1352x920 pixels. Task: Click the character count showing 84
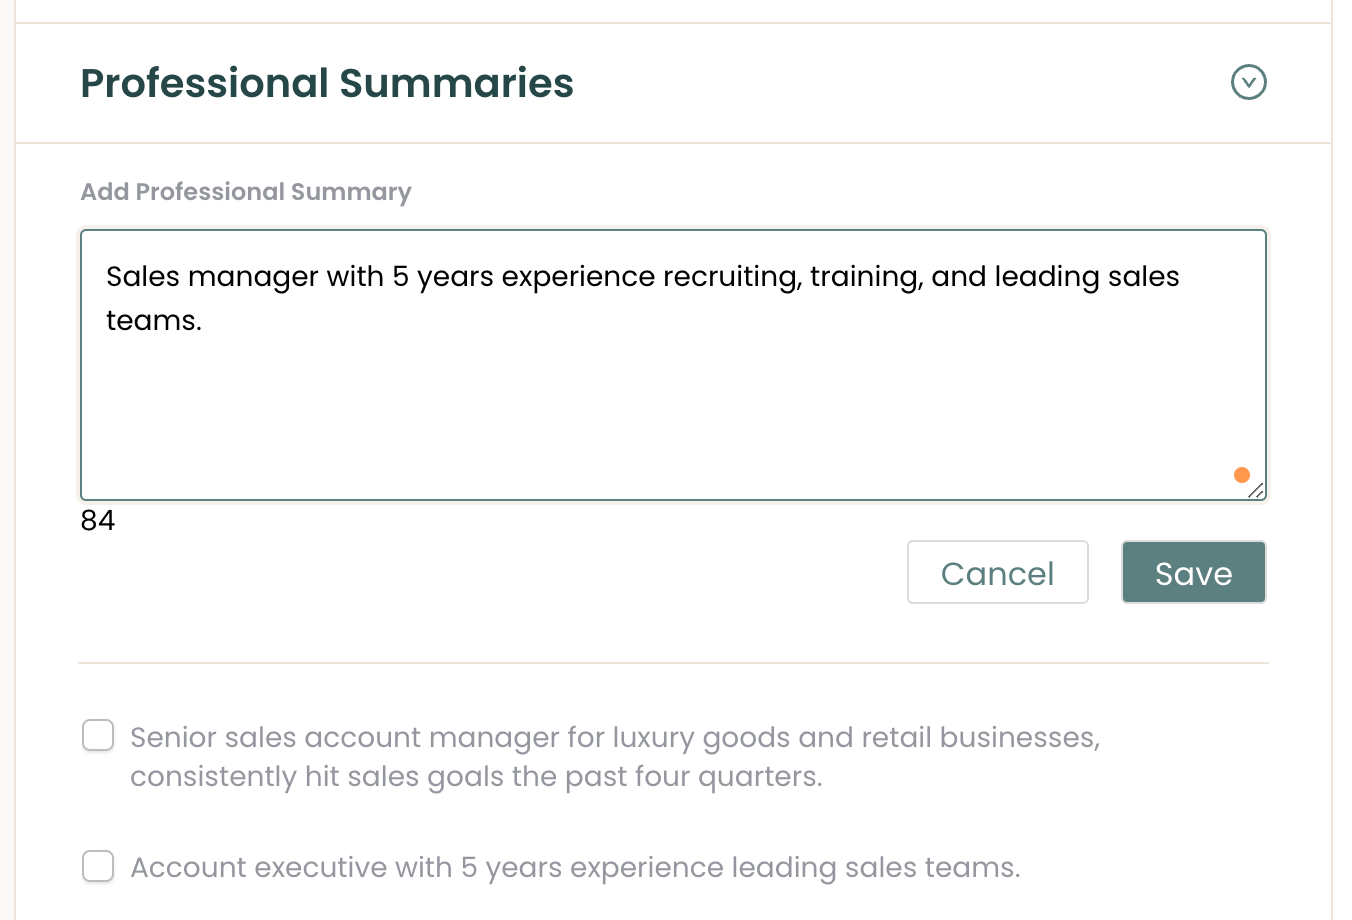coord(99,521)
